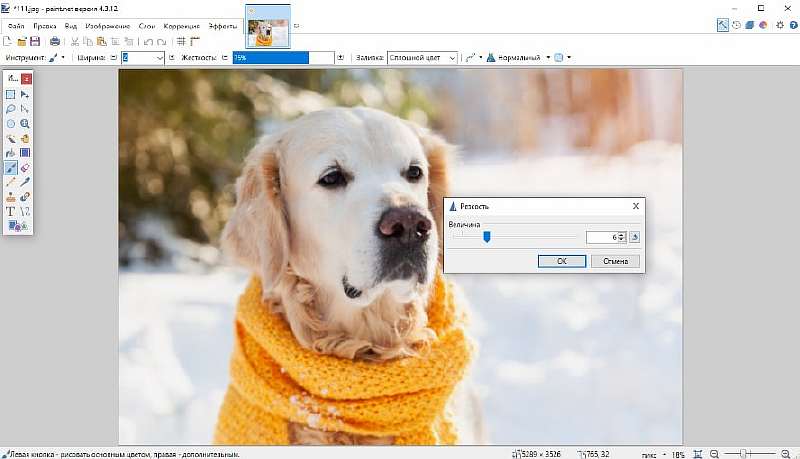Select the Magic Wand tool
800x459 pixels.
pos(11,138)
